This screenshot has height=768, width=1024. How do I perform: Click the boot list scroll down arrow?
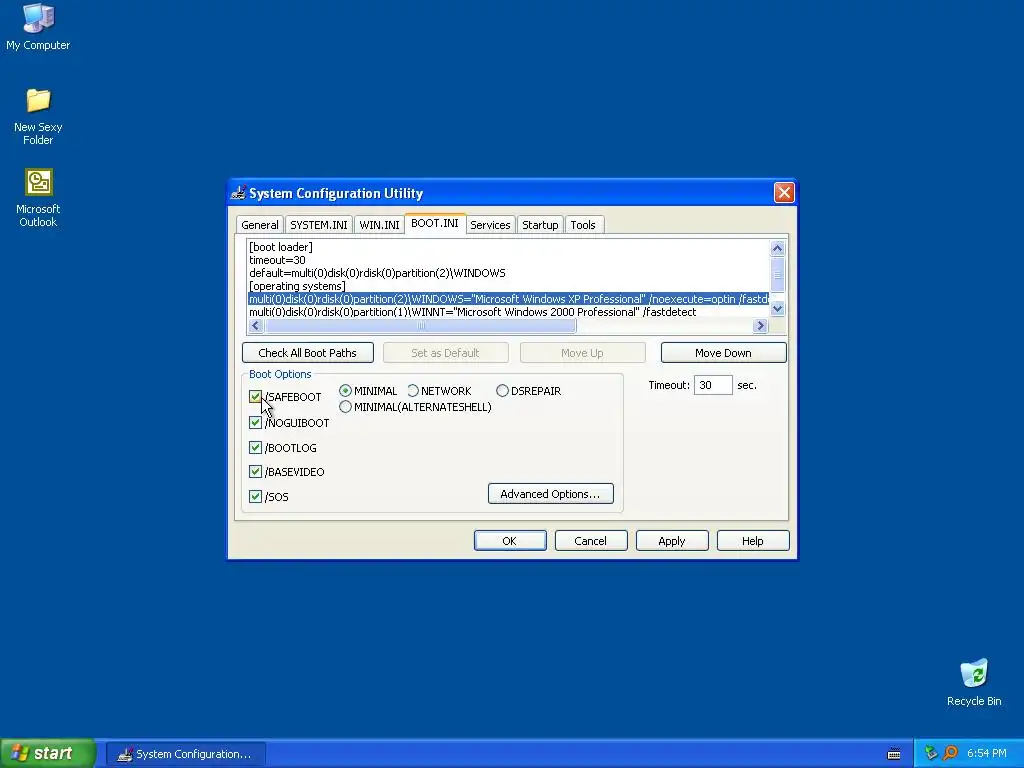(777, 309)
